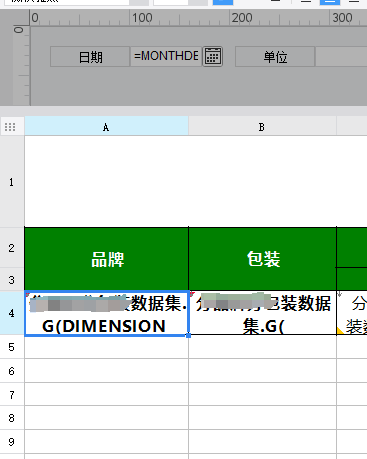Click the 包装 header cell

tap(262, 259)
